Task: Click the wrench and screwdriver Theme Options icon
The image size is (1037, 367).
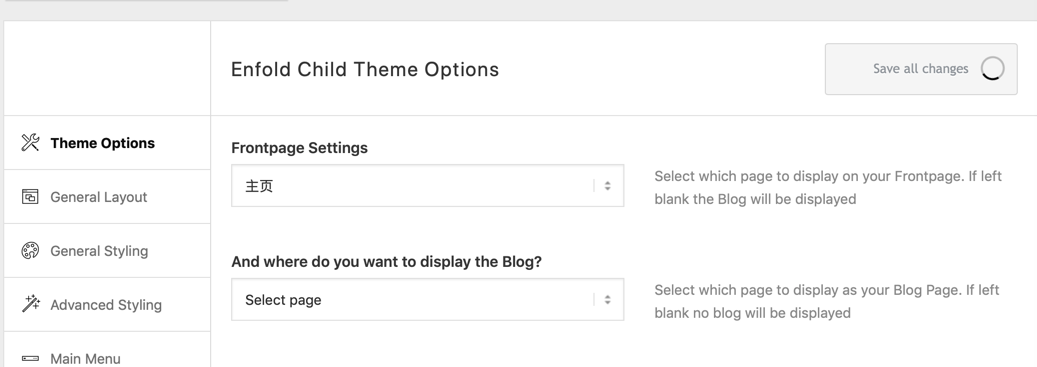Action: coord(30,142)
